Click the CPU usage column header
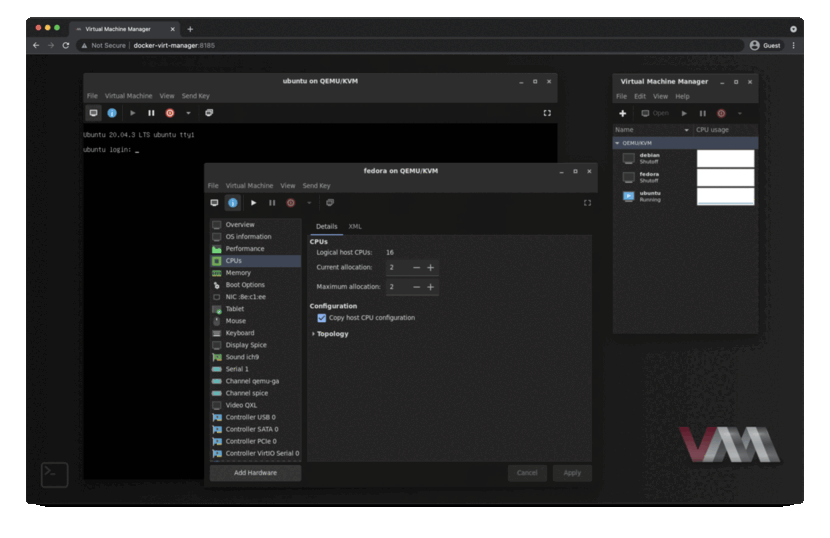The width and height of the screenshot is (830, 538). click(x=725, y=130)
